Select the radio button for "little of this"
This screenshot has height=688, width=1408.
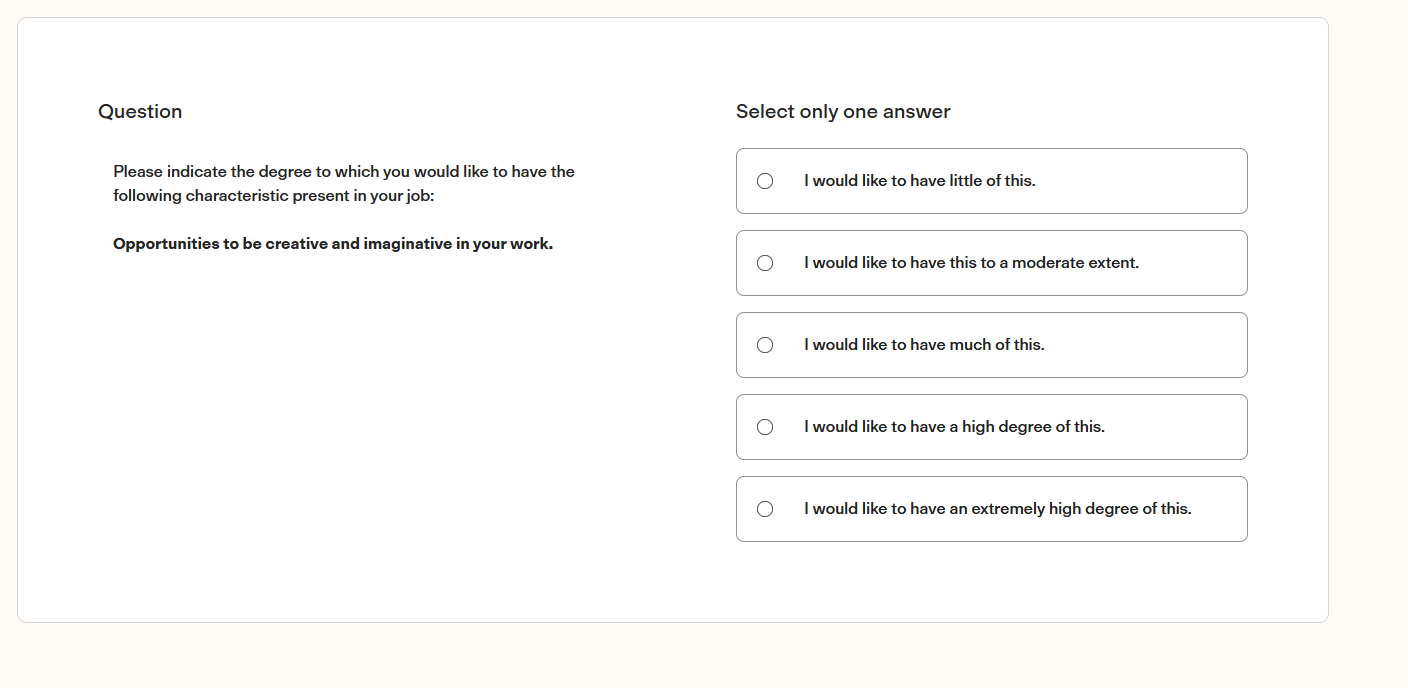click(x=765, y=181)
